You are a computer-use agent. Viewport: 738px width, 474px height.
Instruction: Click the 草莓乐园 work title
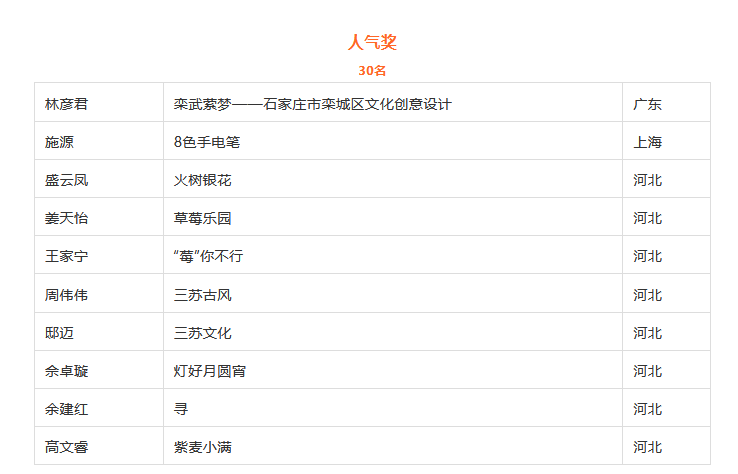[x=202, y=218]
